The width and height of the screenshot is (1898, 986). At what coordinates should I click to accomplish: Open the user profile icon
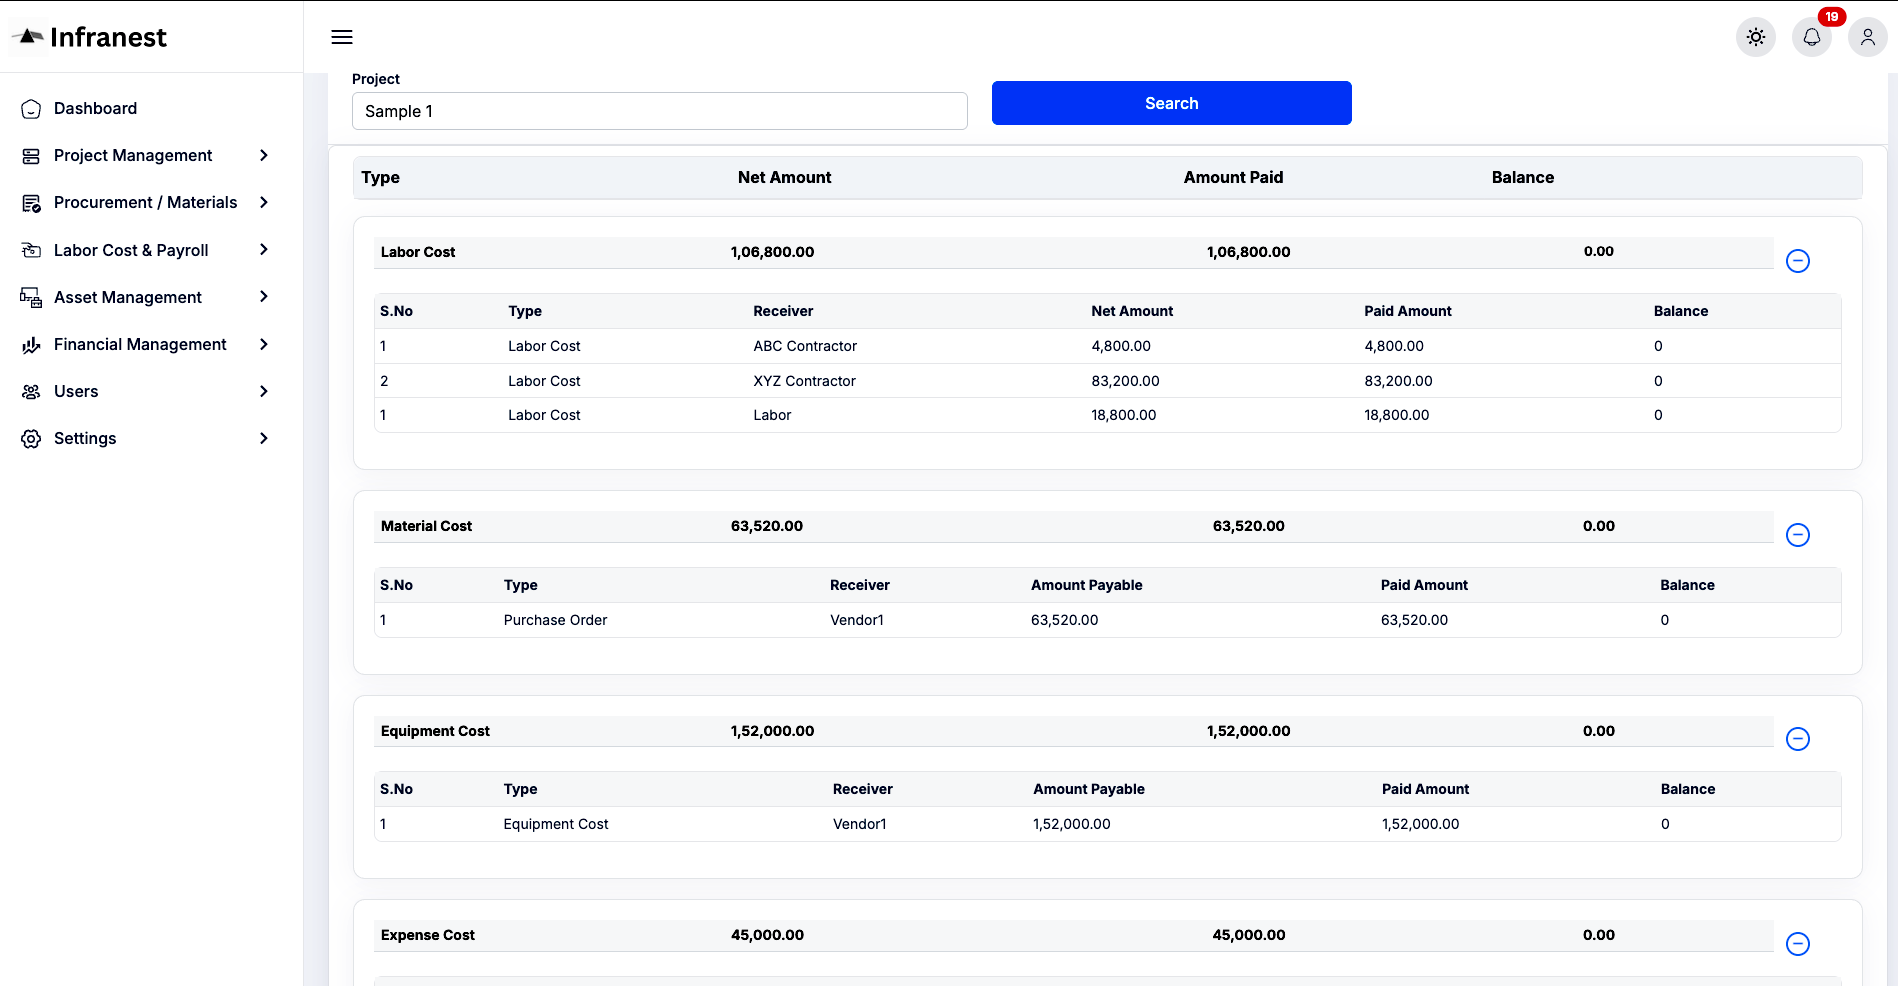point(1868,37)
